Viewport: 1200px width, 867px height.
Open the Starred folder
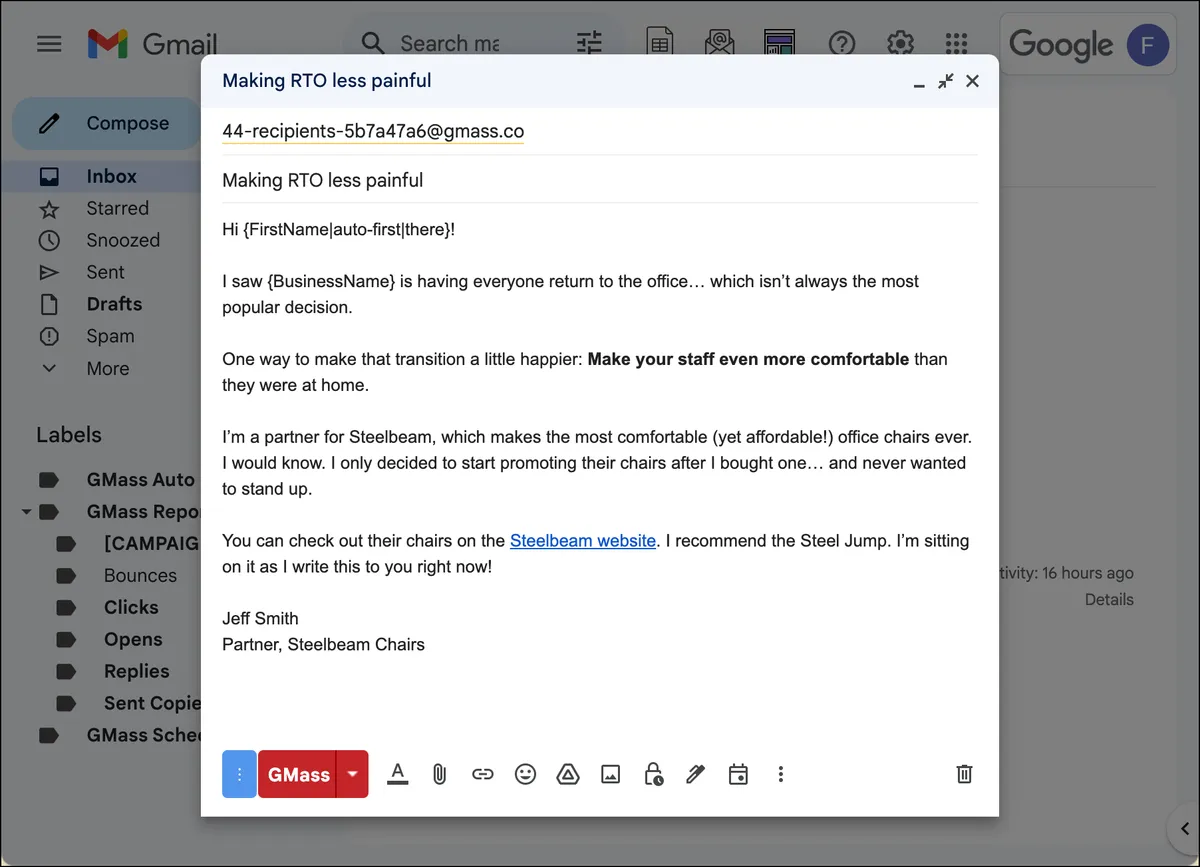tap(117, 208)
